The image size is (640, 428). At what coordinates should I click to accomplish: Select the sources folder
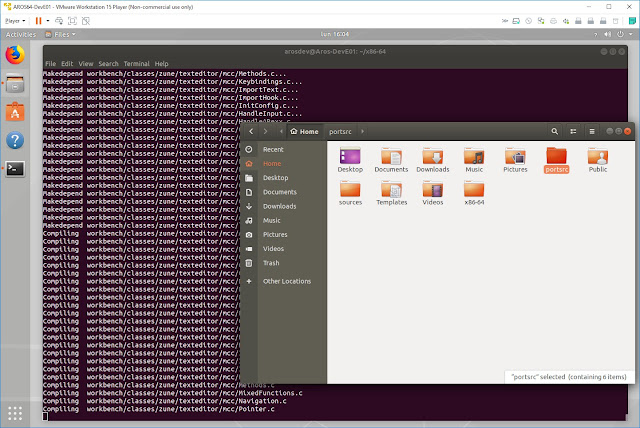[x=350, y=193]
